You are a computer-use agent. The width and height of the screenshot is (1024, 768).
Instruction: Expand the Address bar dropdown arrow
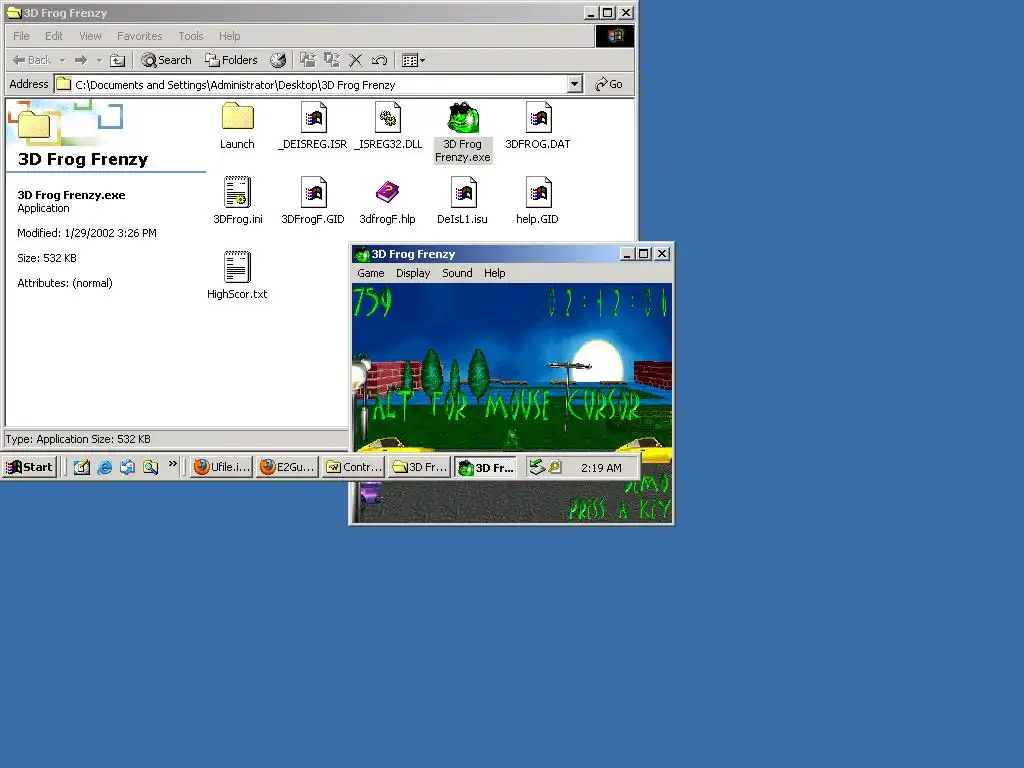coord(575,84)
